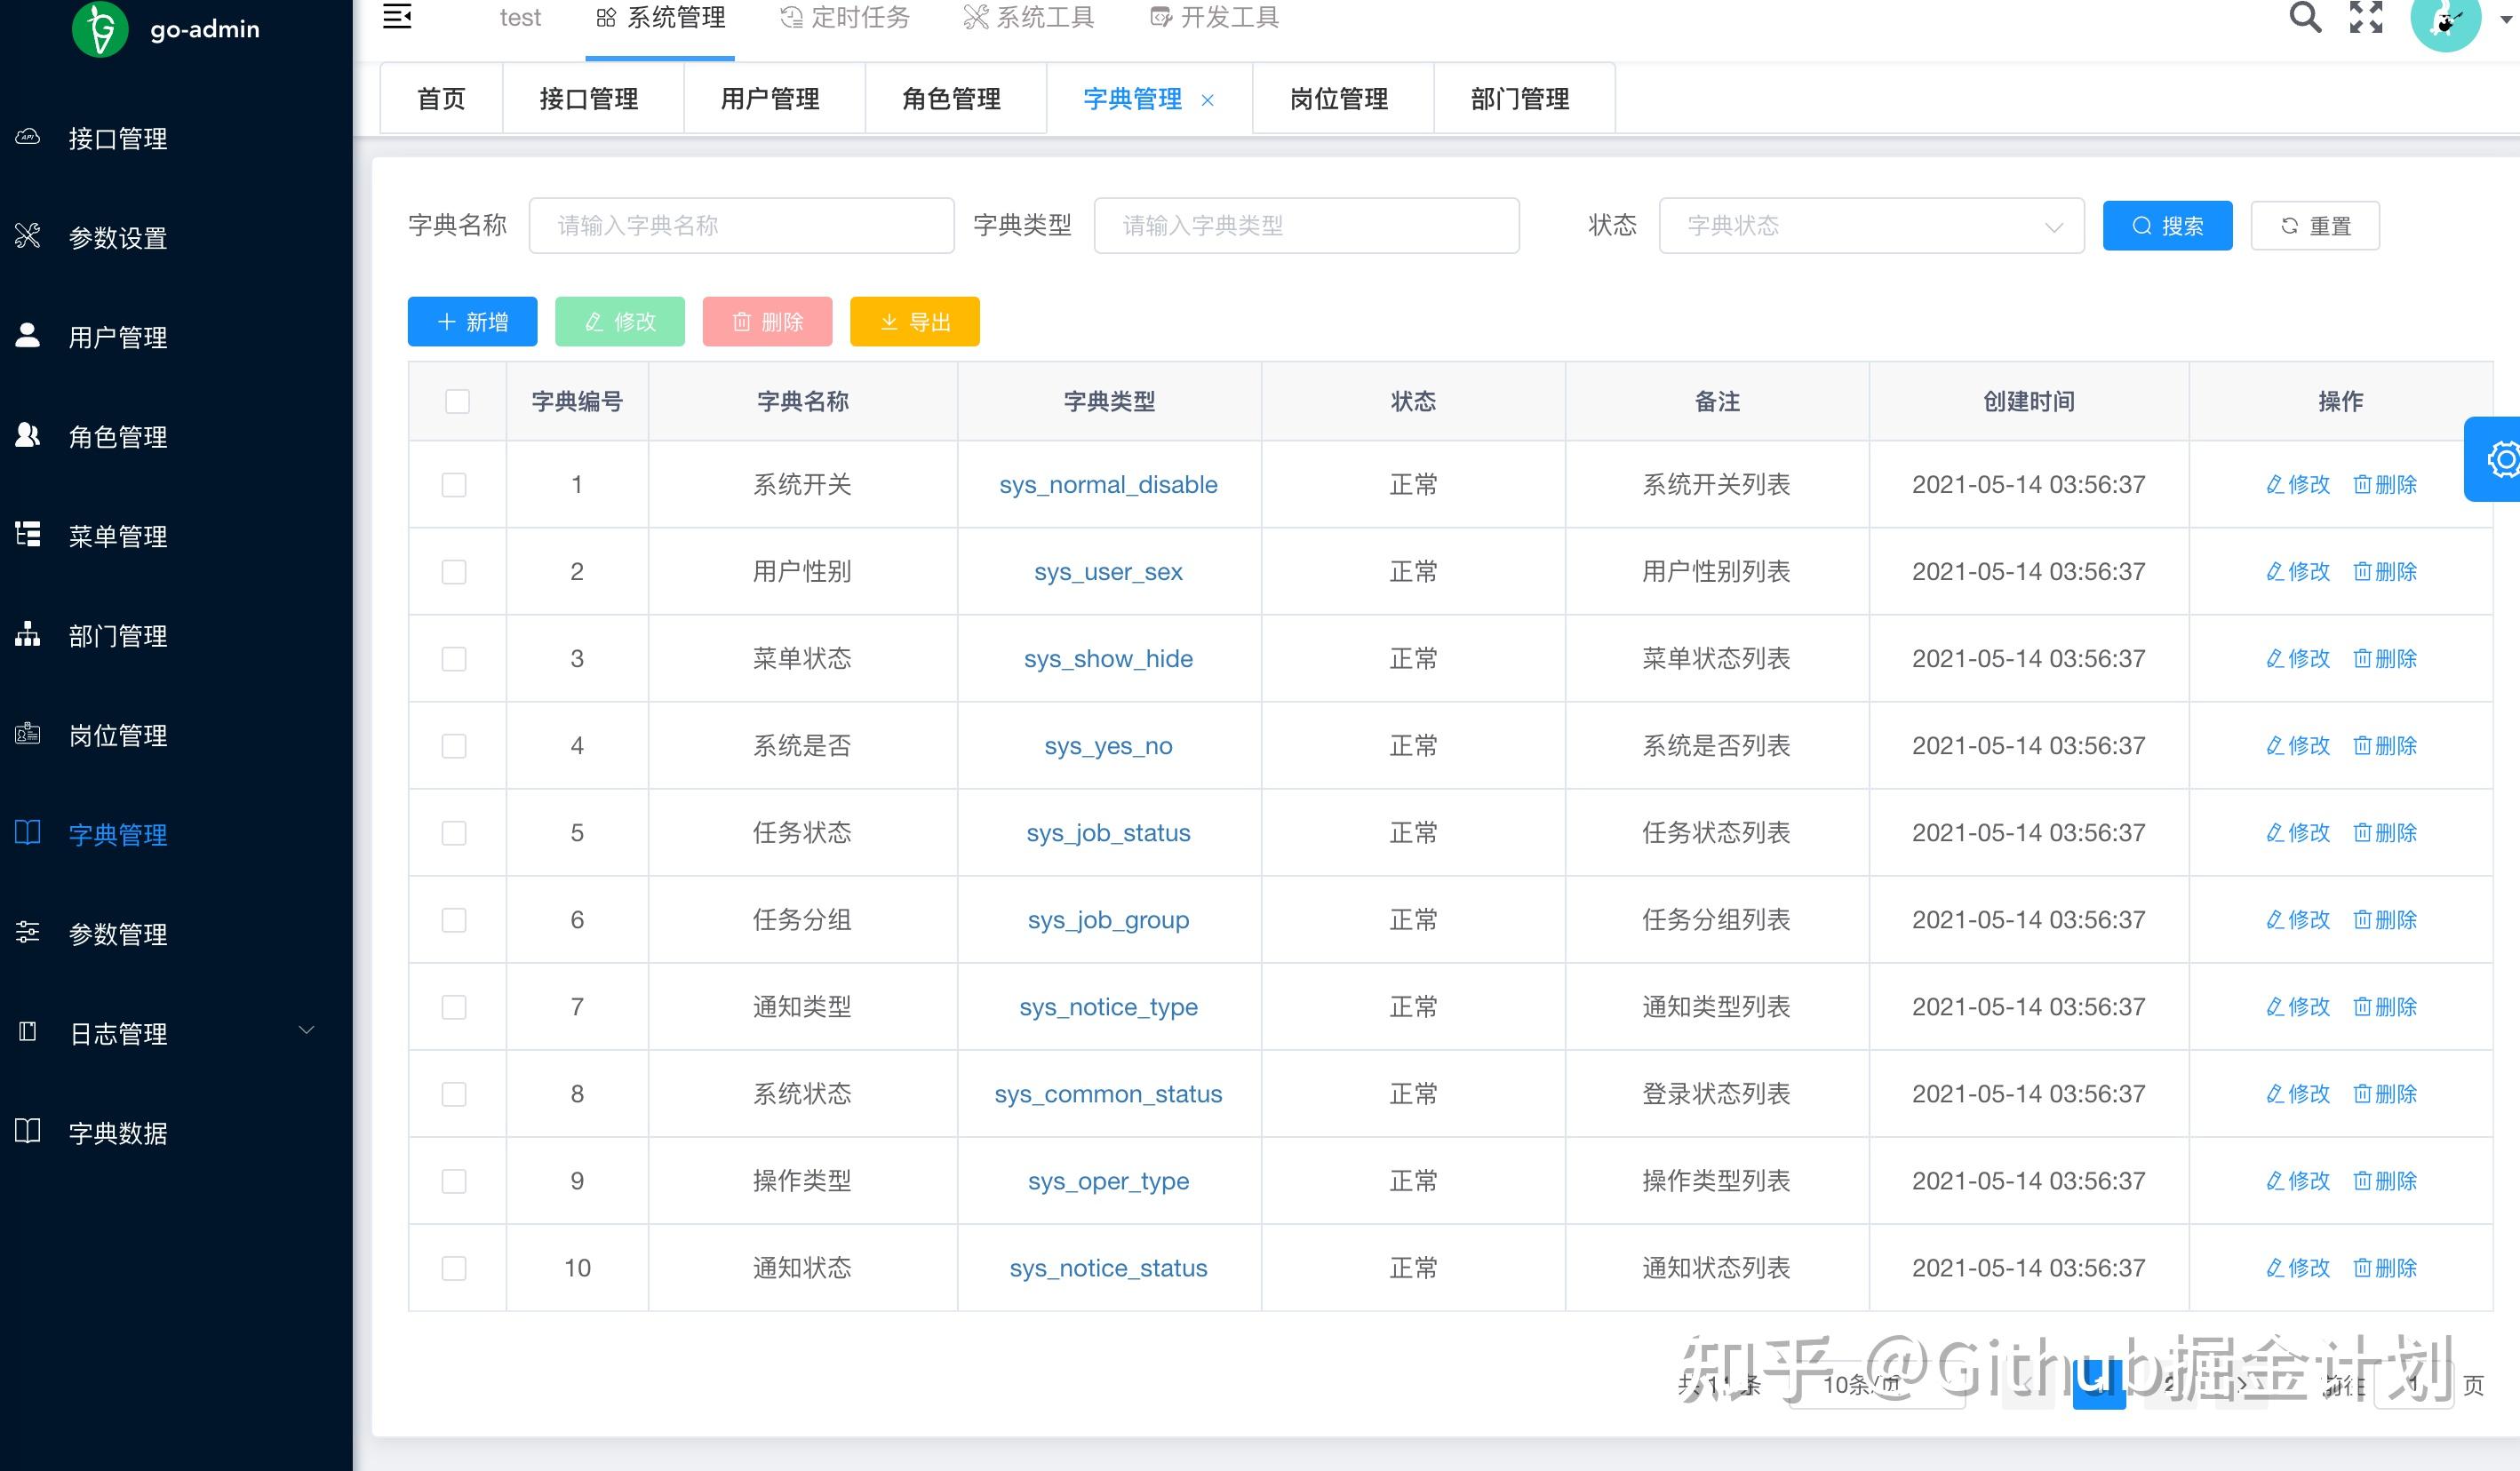Check the checkbox for row 用户性别
The image size is (2520, 1471).
pos(453,571)
